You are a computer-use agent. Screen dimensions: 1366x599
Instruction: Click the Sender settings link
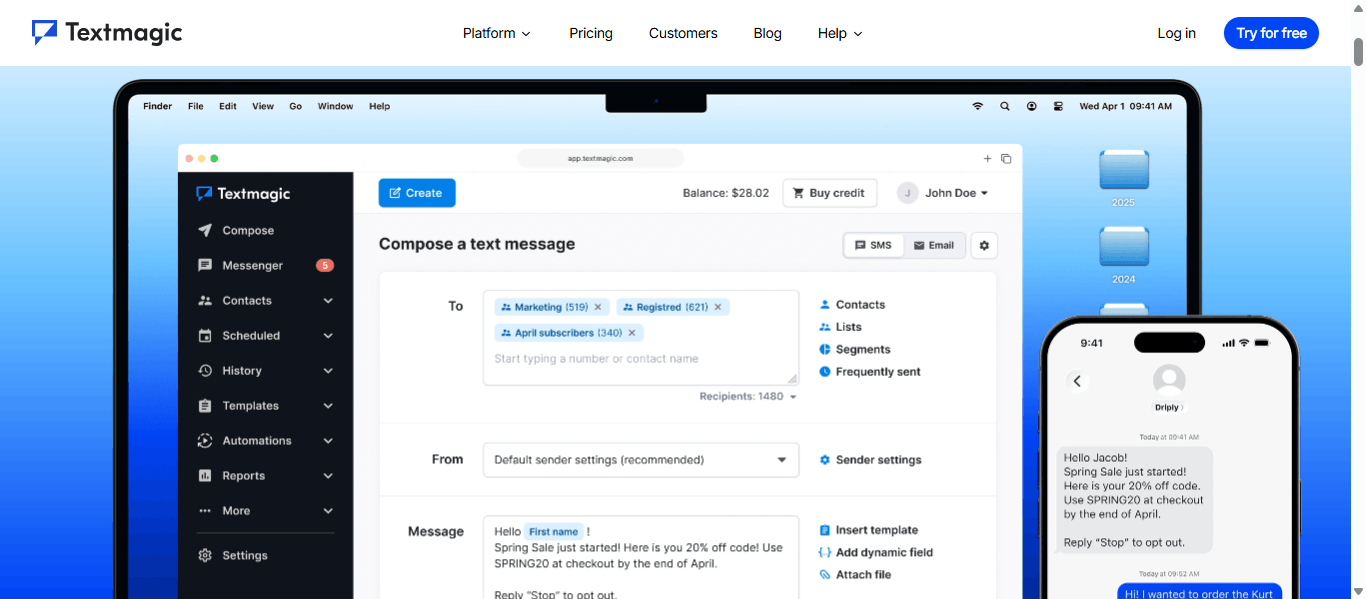tap(870, 460)
